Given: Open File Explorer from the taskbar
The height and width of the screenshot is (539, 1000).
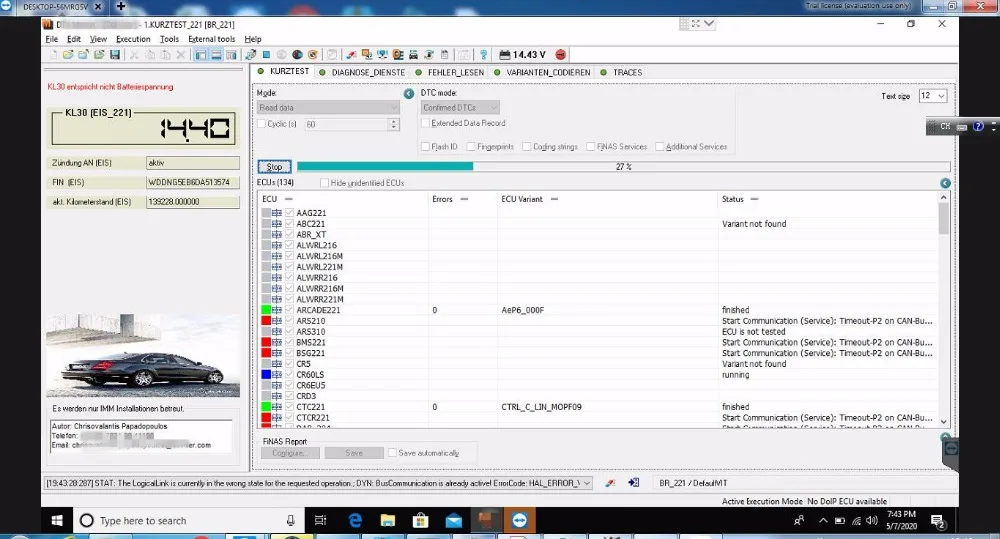Looking at the screenshot, I should [388, 521].
